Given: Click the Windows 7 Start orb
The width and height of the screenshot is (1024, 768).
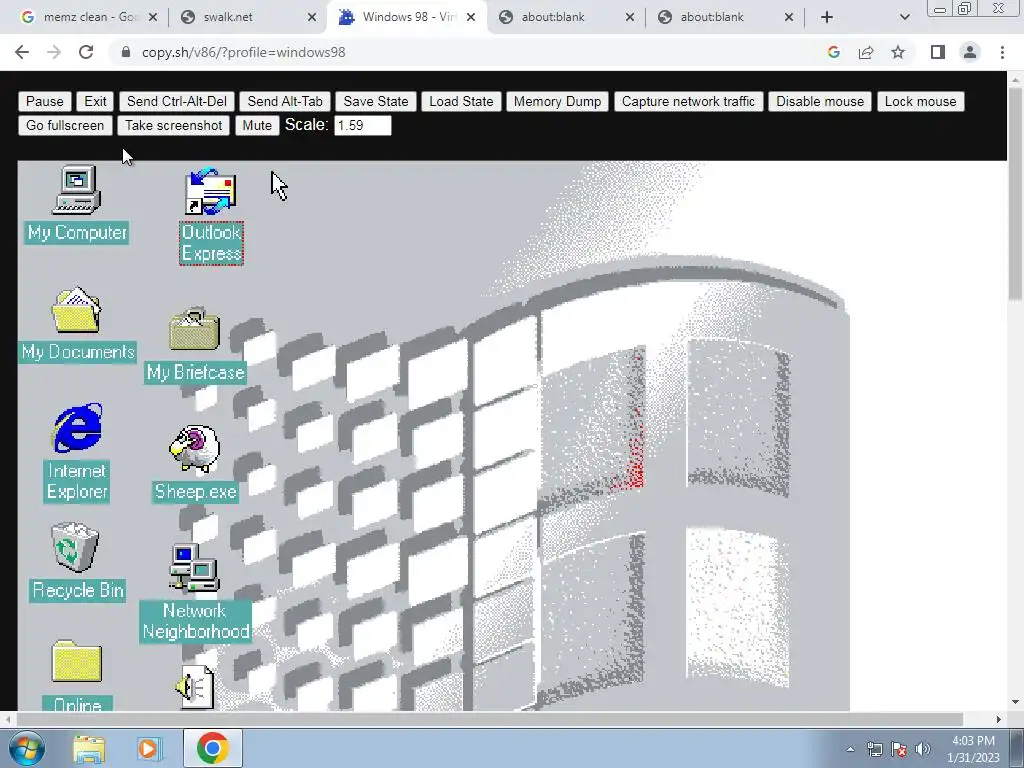Looking at the screenshot, I should pyautogui.click(x=26, y=748).
